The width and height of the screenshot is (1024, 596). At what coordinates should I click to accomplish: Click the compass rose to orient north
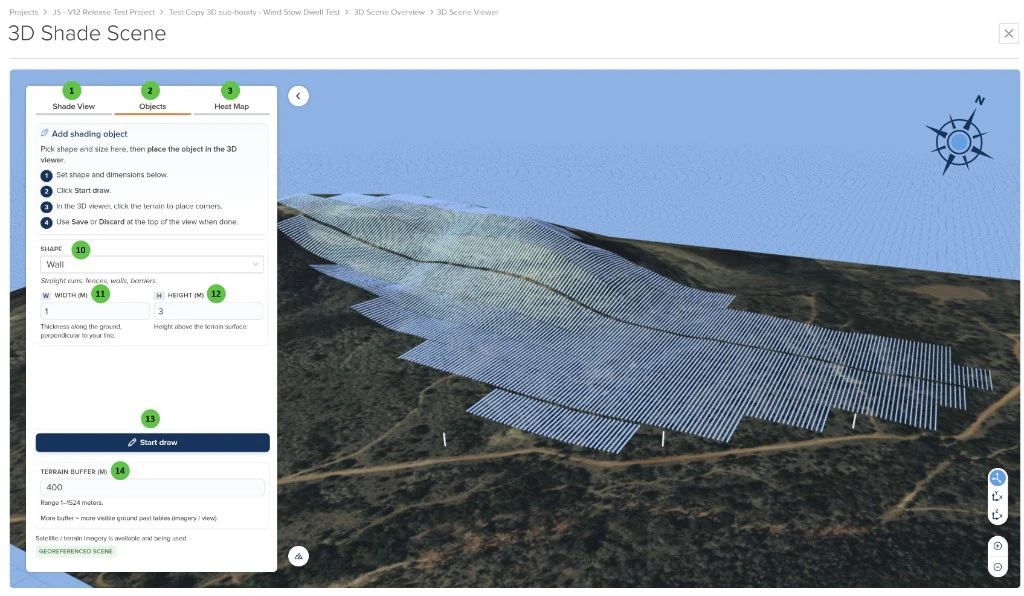(958, 140)
